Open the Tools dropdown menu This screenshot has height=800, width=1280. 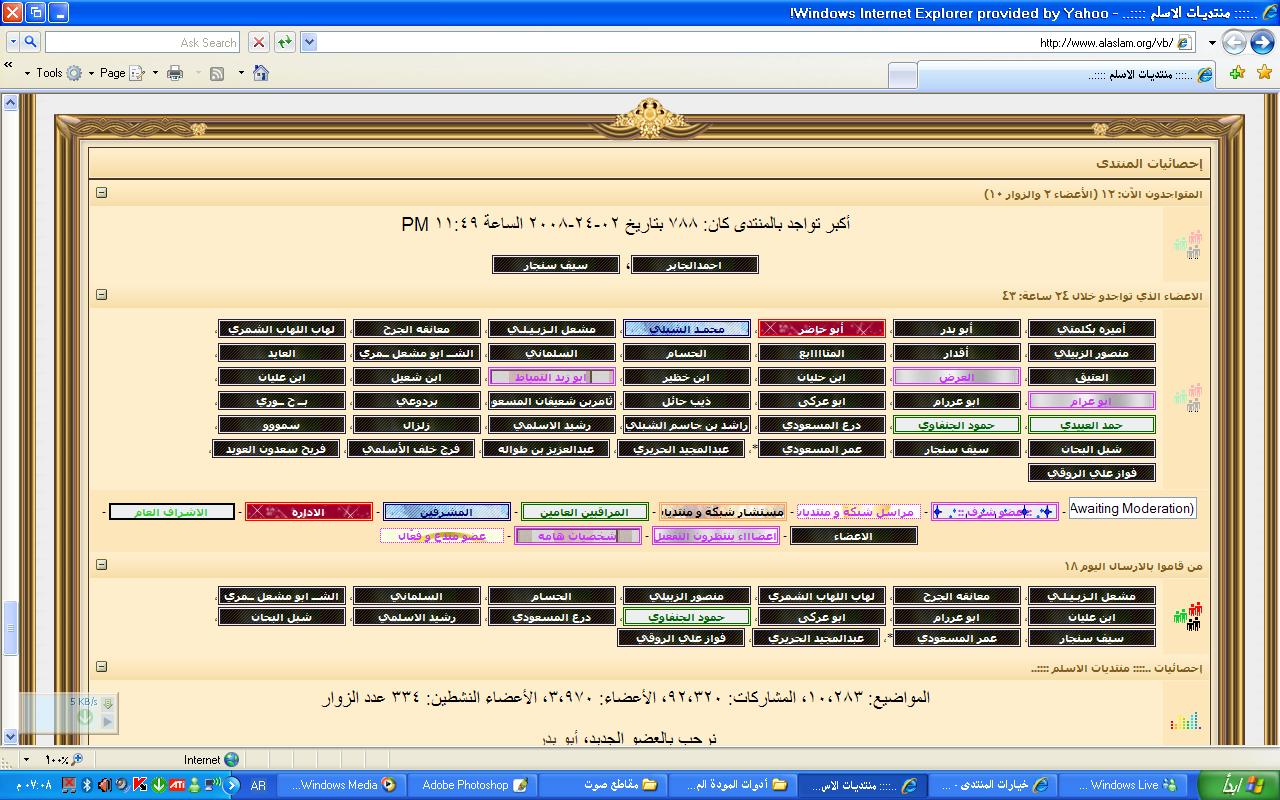(x=49, y=73)
